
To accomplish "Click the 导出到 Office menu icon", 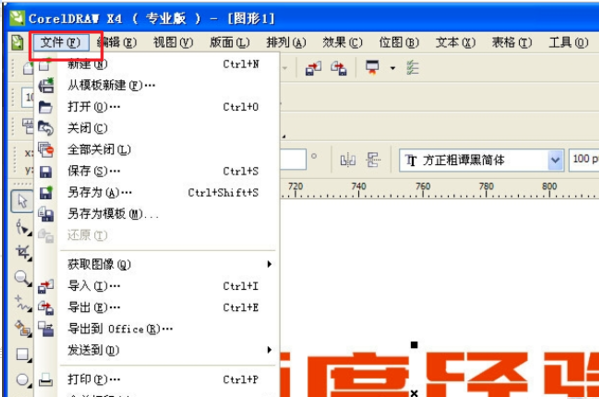I will 46,329.
